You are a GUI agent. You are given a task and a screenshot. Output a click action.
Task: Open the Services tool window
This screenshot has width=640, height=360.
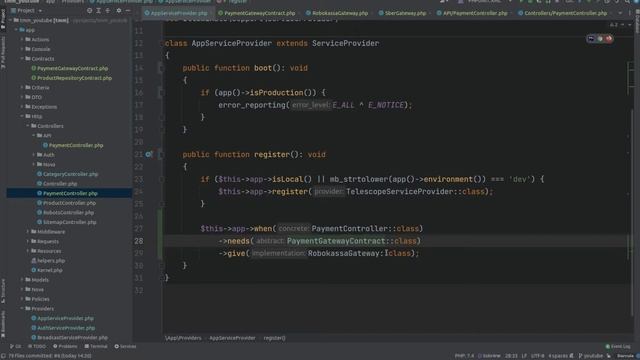[125, 347]
